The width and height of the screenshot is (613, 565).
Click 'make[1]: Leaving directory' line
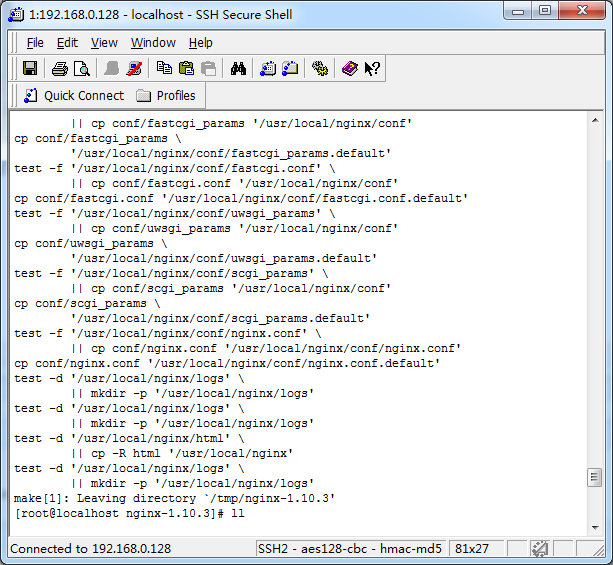point(174,499)
